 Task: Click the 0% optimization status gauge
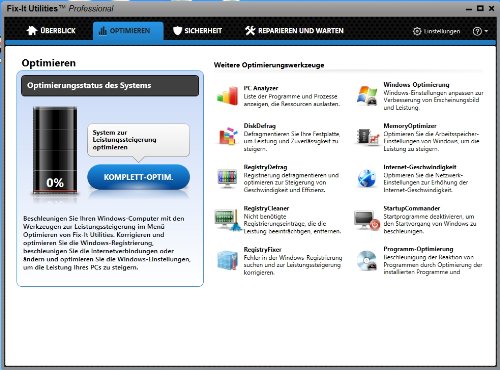click(x=55, y=150)
